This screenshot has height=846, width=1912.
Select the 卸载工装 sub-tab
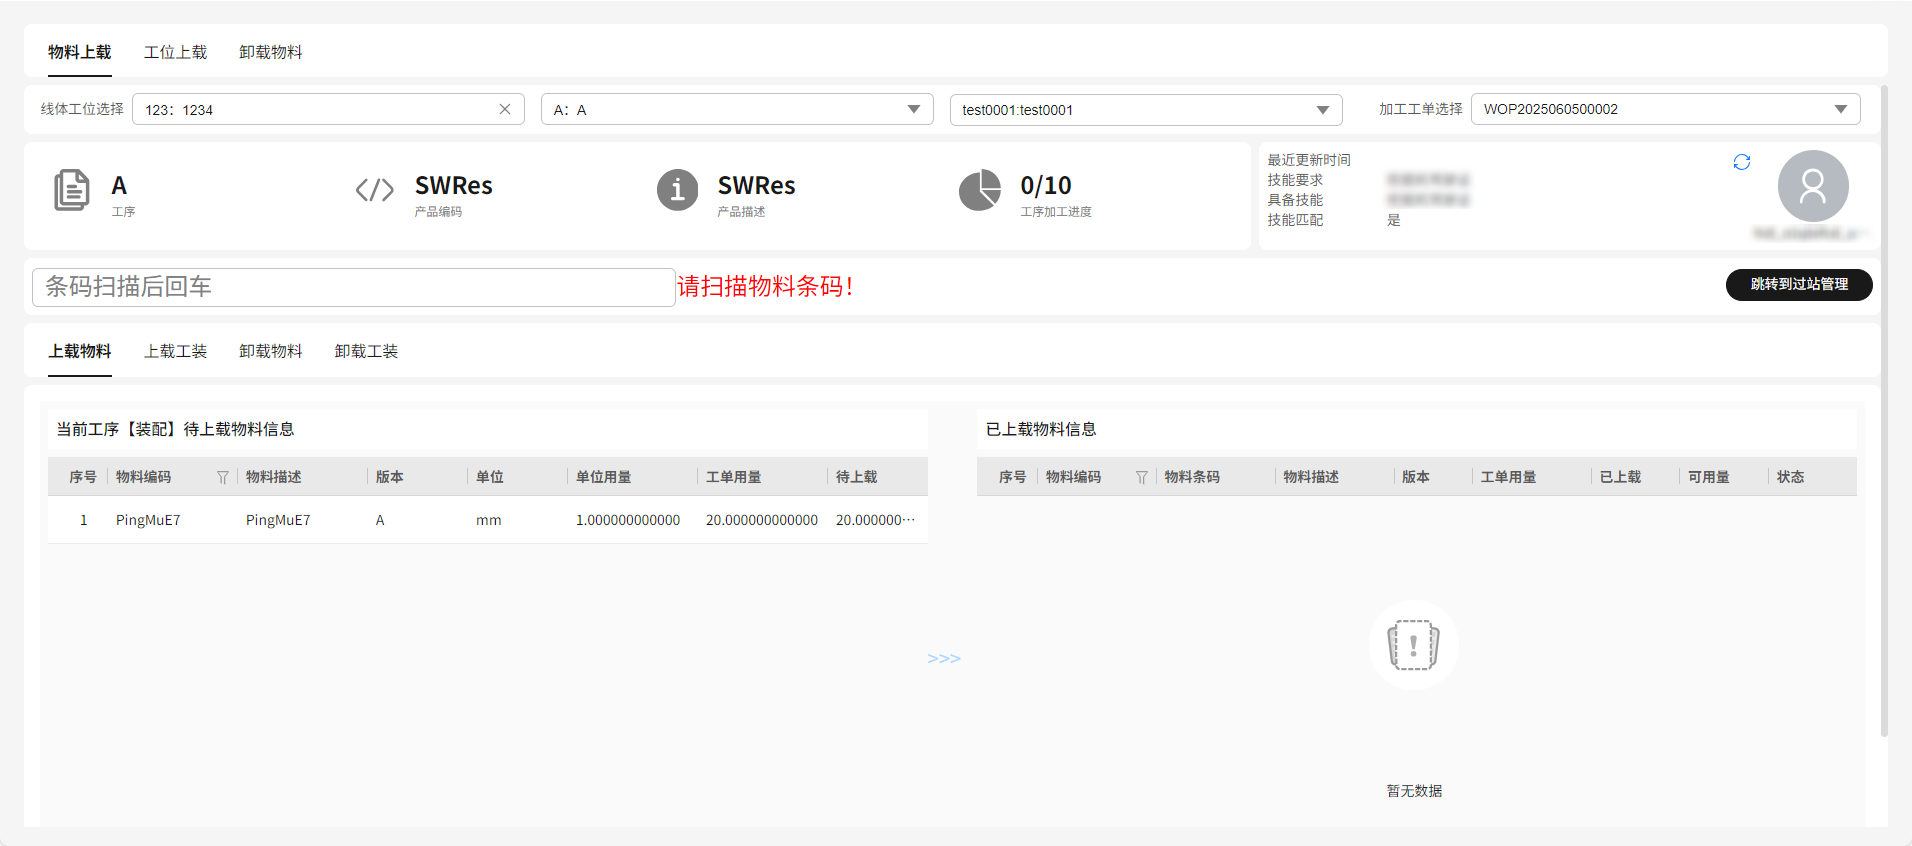pos(366,351)
